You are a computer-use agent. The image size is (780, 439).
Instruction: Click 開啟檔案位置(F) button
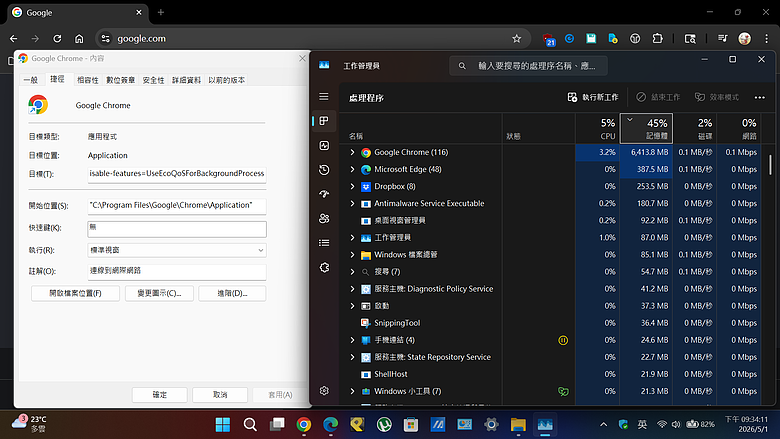click(x=75, y=293)
